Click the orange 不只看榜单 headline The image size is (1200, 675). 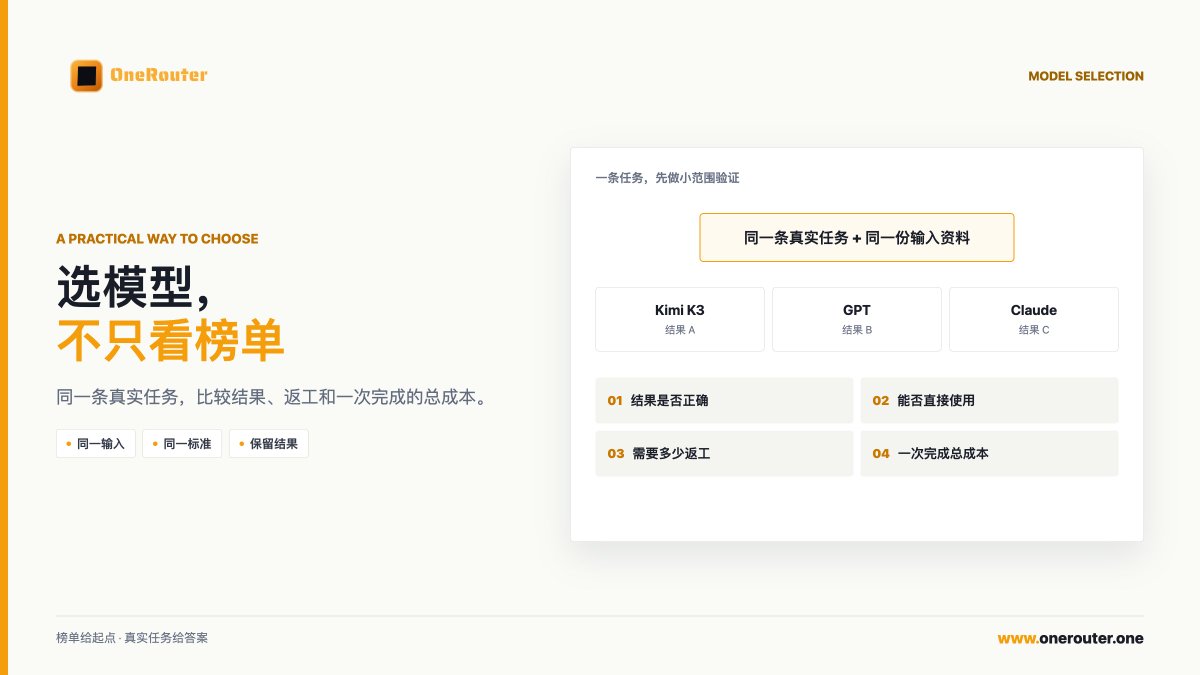pyautogui.click(x=171, y=342)
